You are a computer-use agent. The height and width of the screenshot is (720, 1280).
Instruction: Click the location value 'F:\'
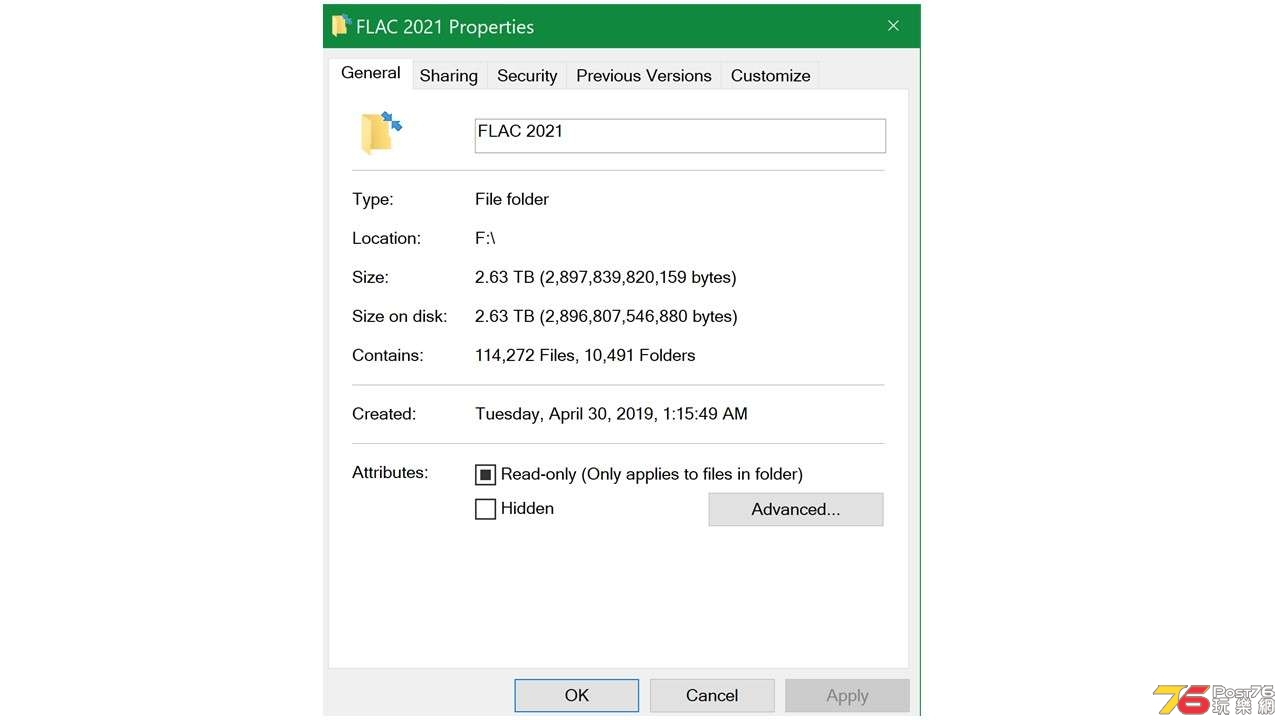(485, 238)
